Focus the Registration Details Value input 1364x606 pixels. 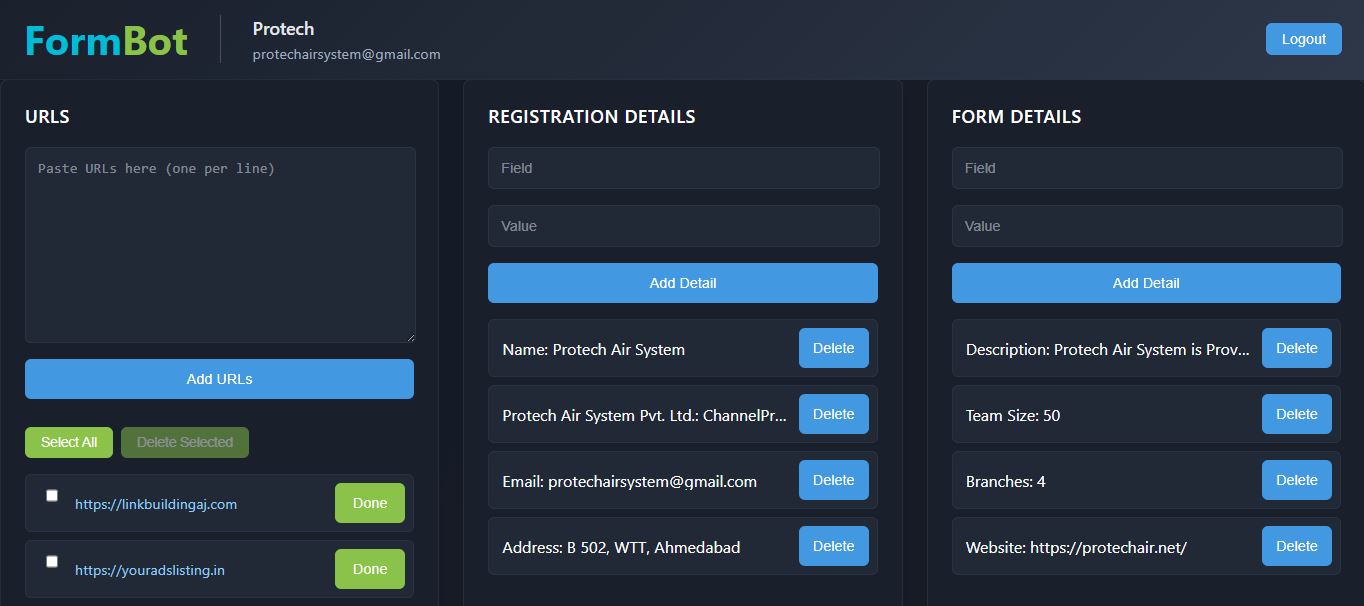pos(683,226)
